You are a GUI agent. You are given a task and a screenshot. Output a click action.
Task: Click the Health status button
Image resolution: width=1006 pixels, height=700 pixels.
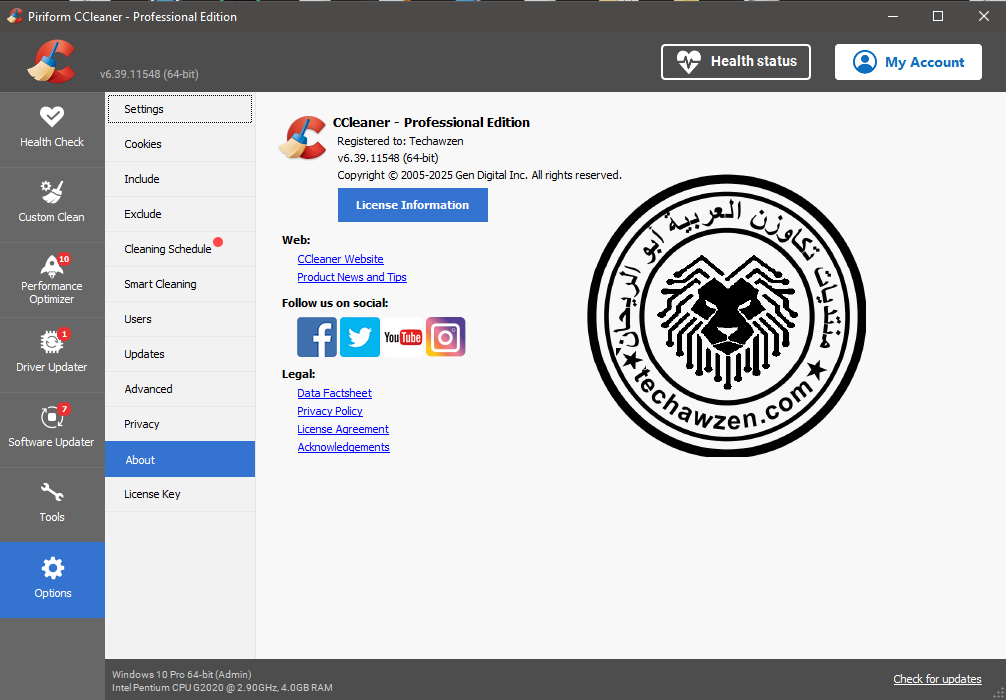(736, 62)
